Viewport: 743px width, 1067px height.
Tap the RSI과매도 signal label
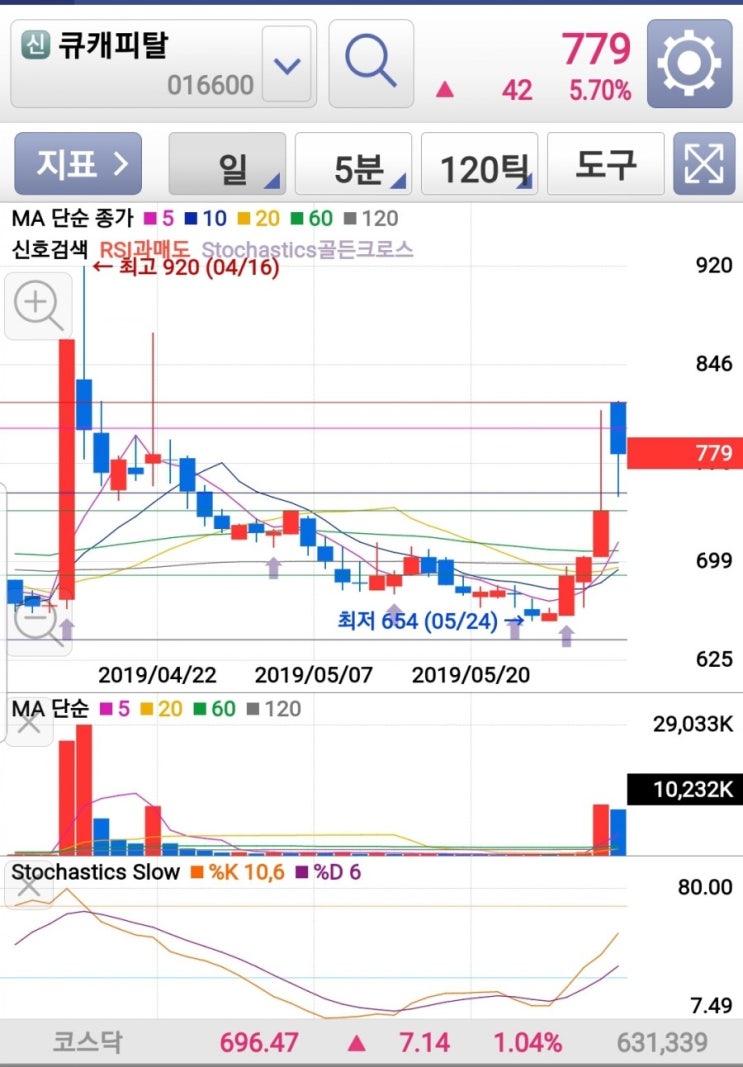tap(145, 250)
